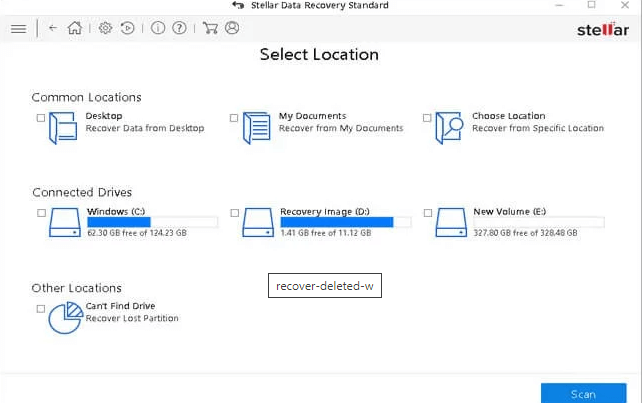
Task: Close the Stellar Data Recovery window
Action: [625, 5]
